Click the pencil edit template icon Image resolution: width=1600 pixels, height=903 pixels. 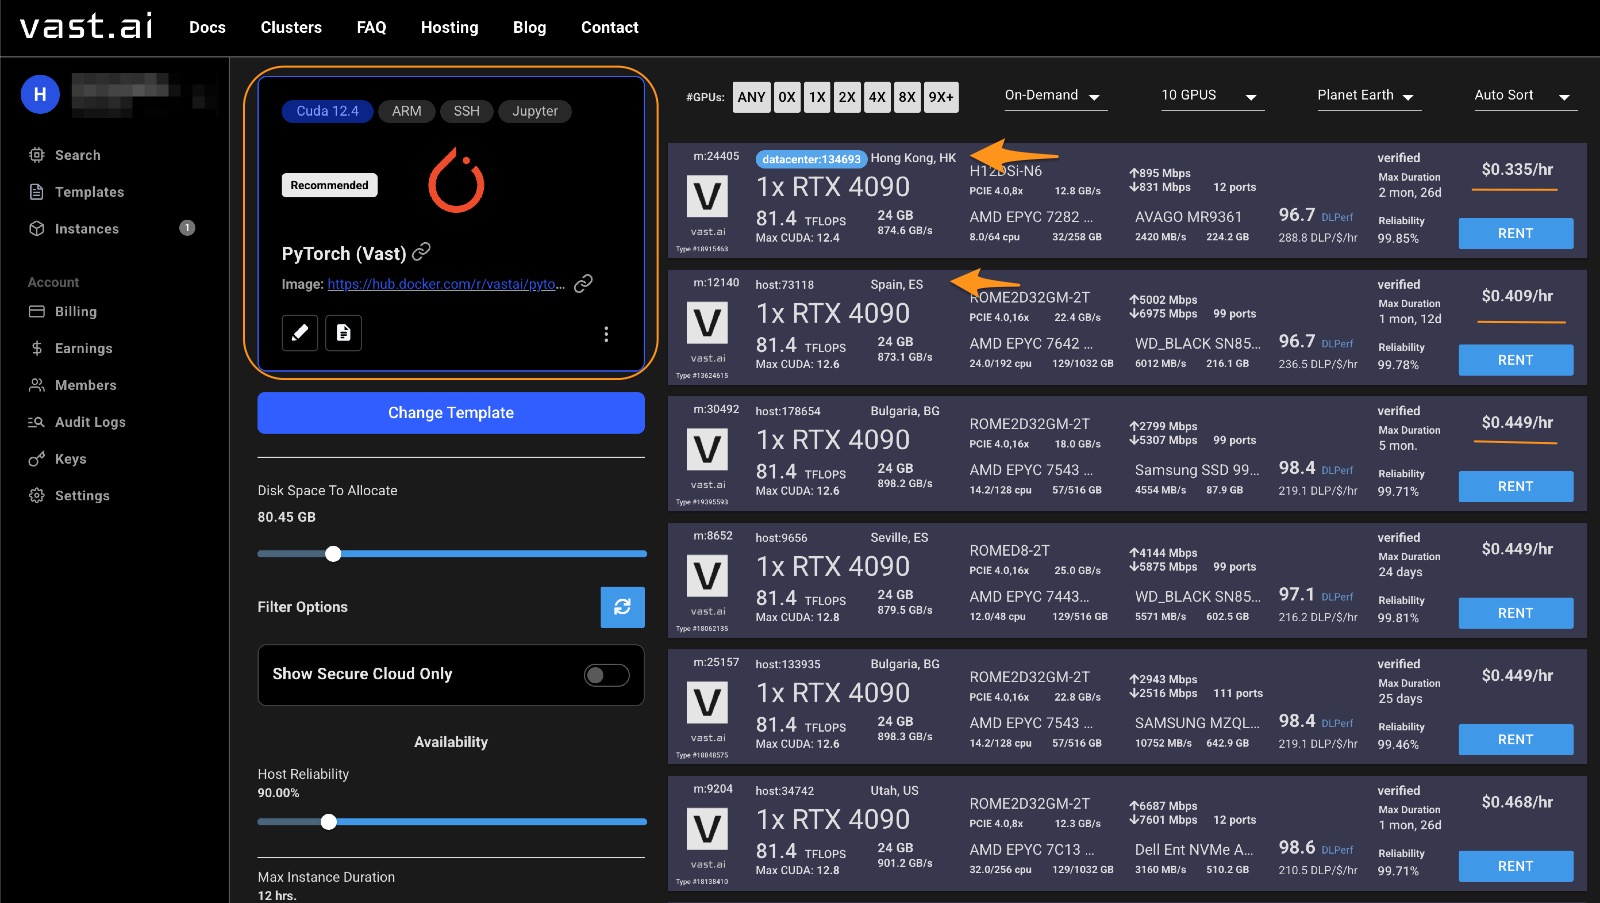299,333
